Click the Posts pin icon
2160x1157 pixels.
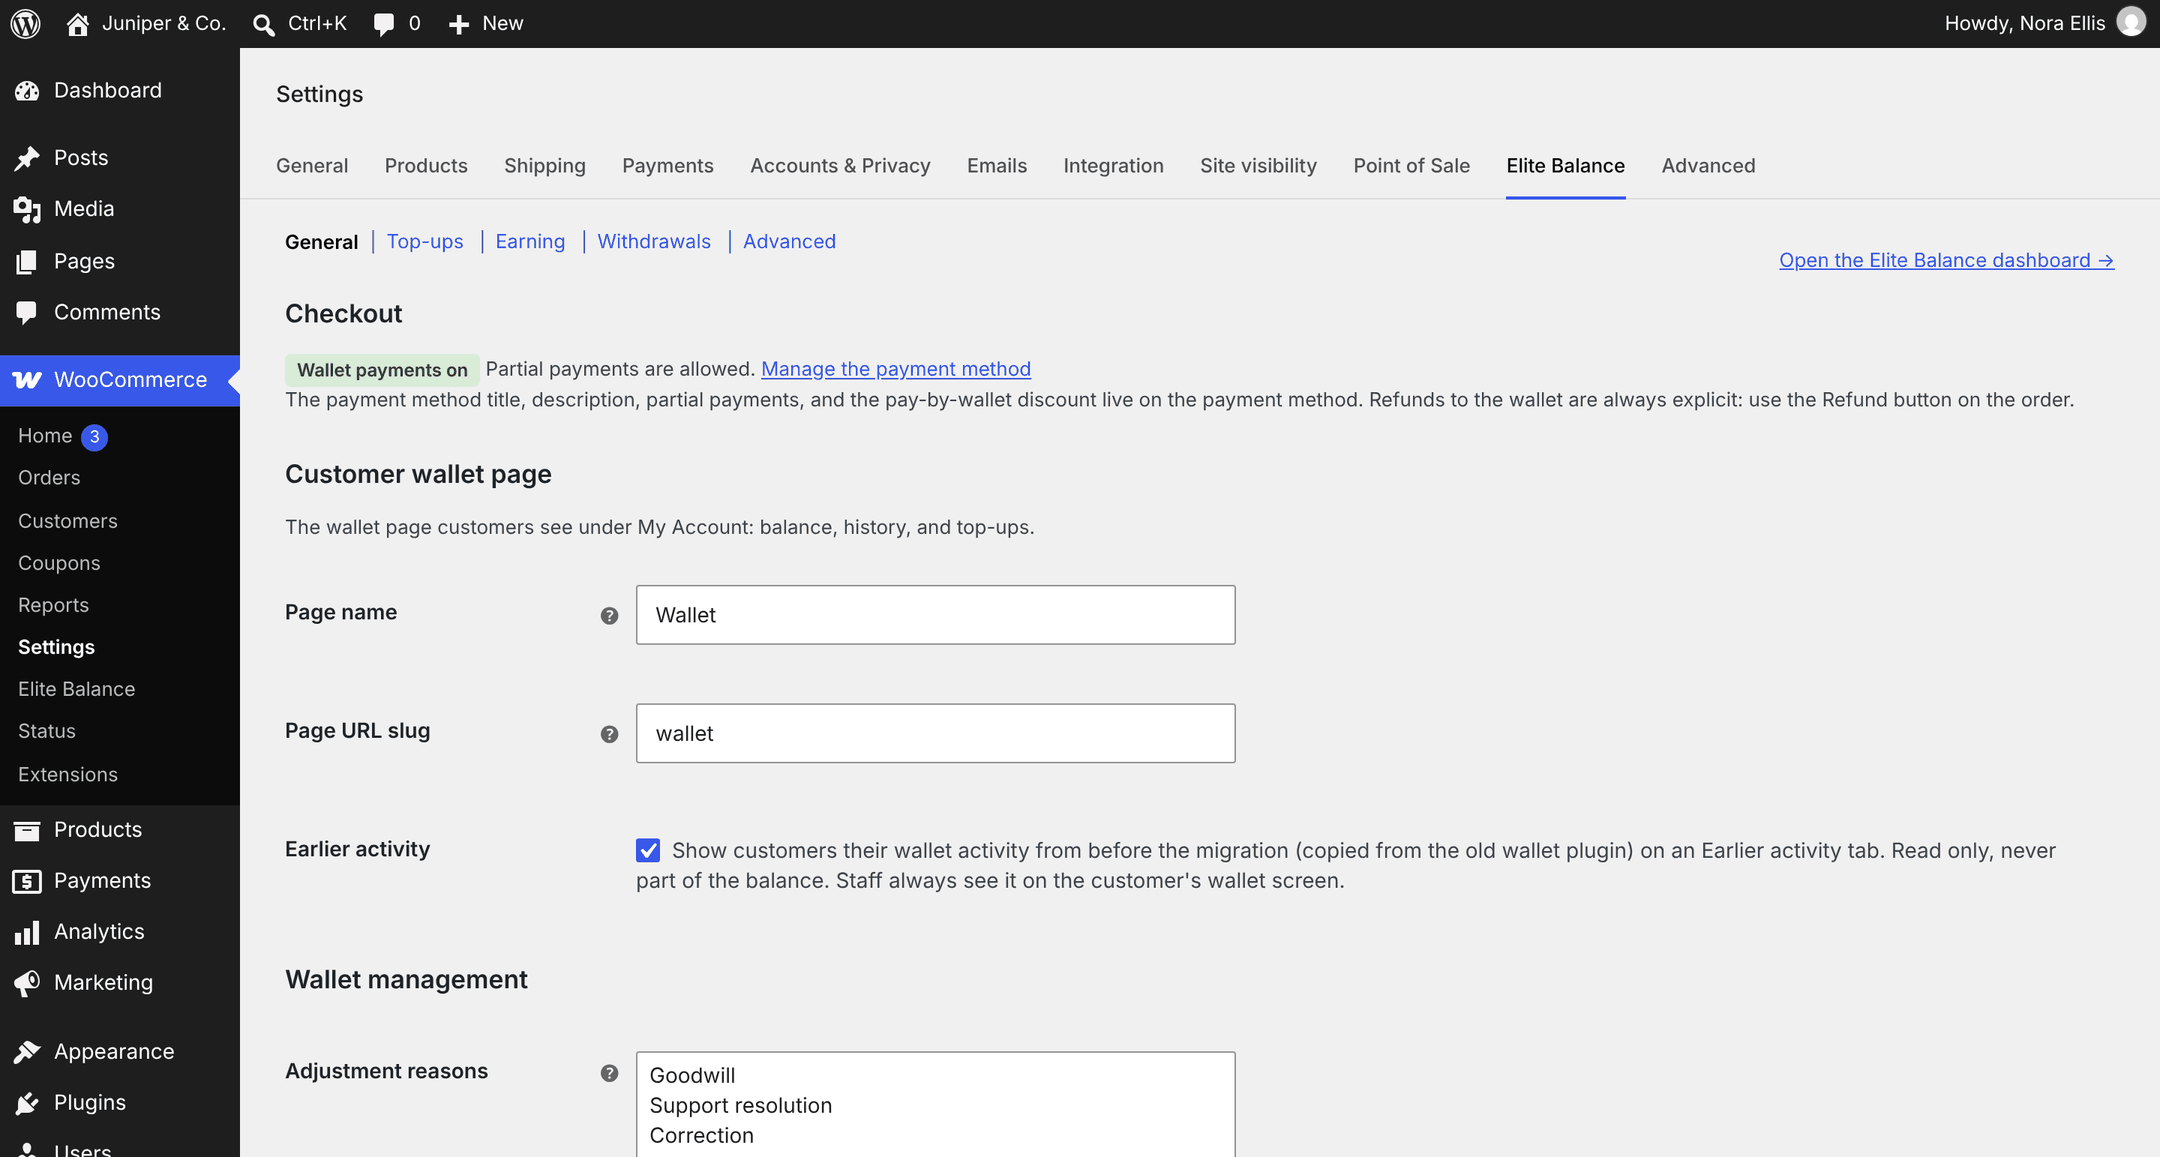click(x=27, y=158)
